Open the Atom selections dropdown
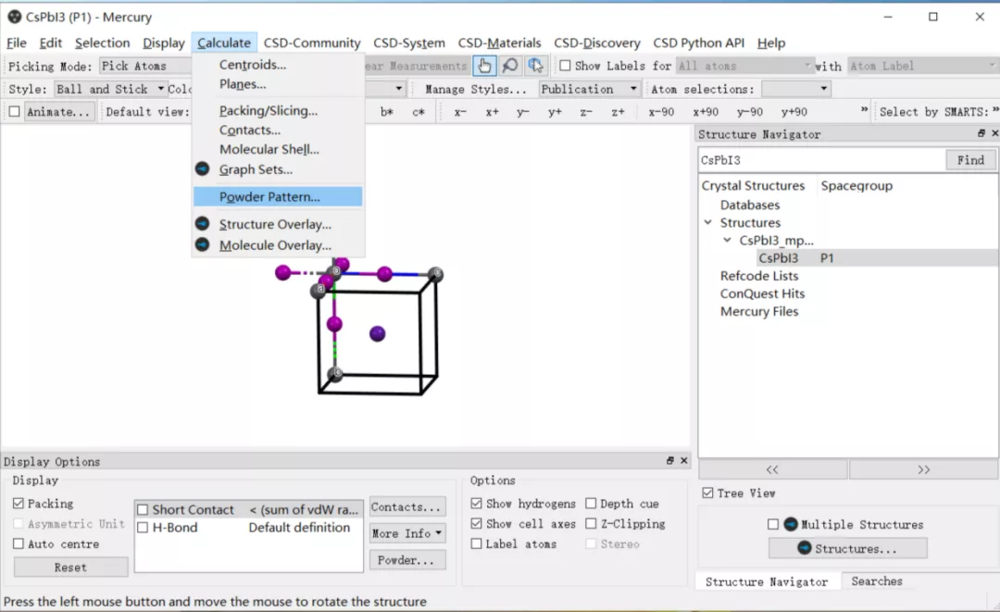 (x=796, y=89)
